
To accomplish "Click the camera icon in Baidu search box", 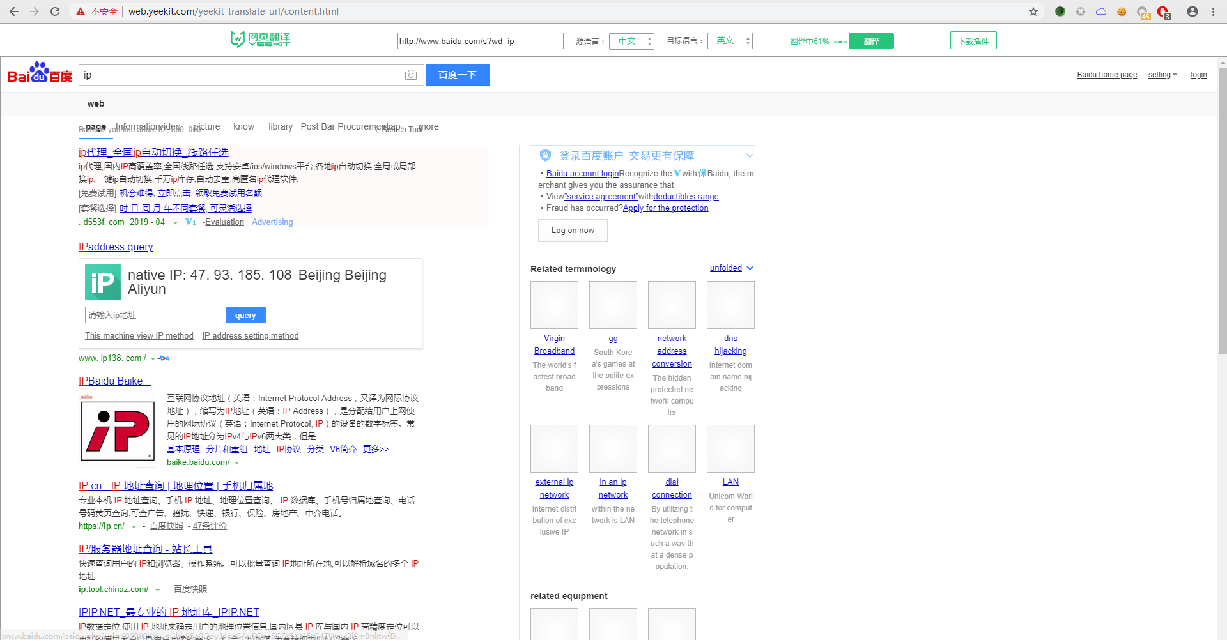I will 411,74.
